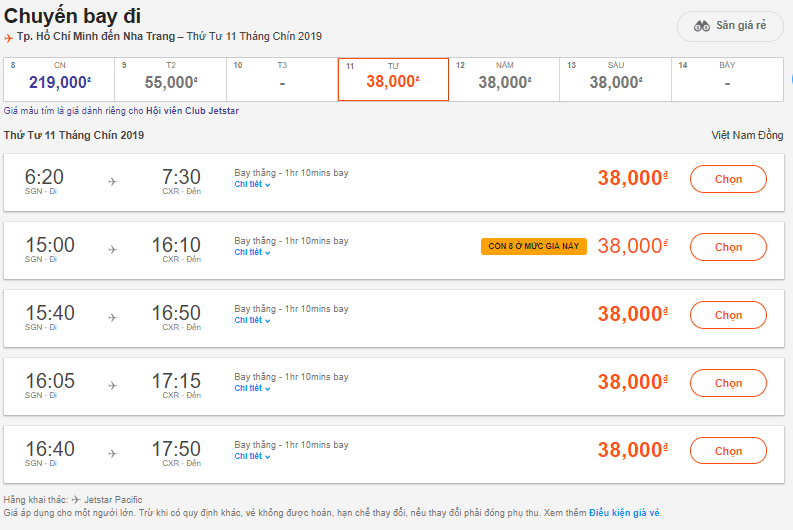Open the Hội viên Club Jetstar link
The image size is (793, 530).
click(x=193, y=110)
